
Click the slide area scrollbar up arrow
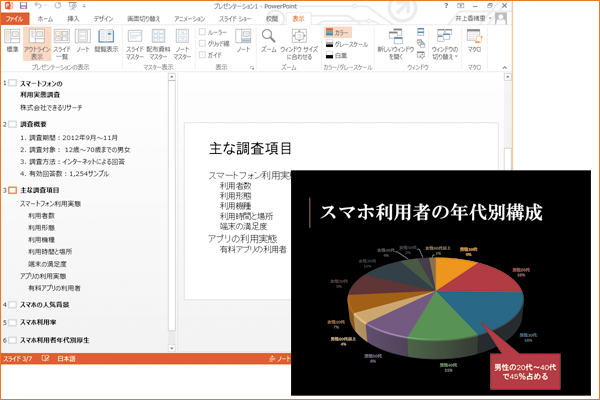point(507,77)
